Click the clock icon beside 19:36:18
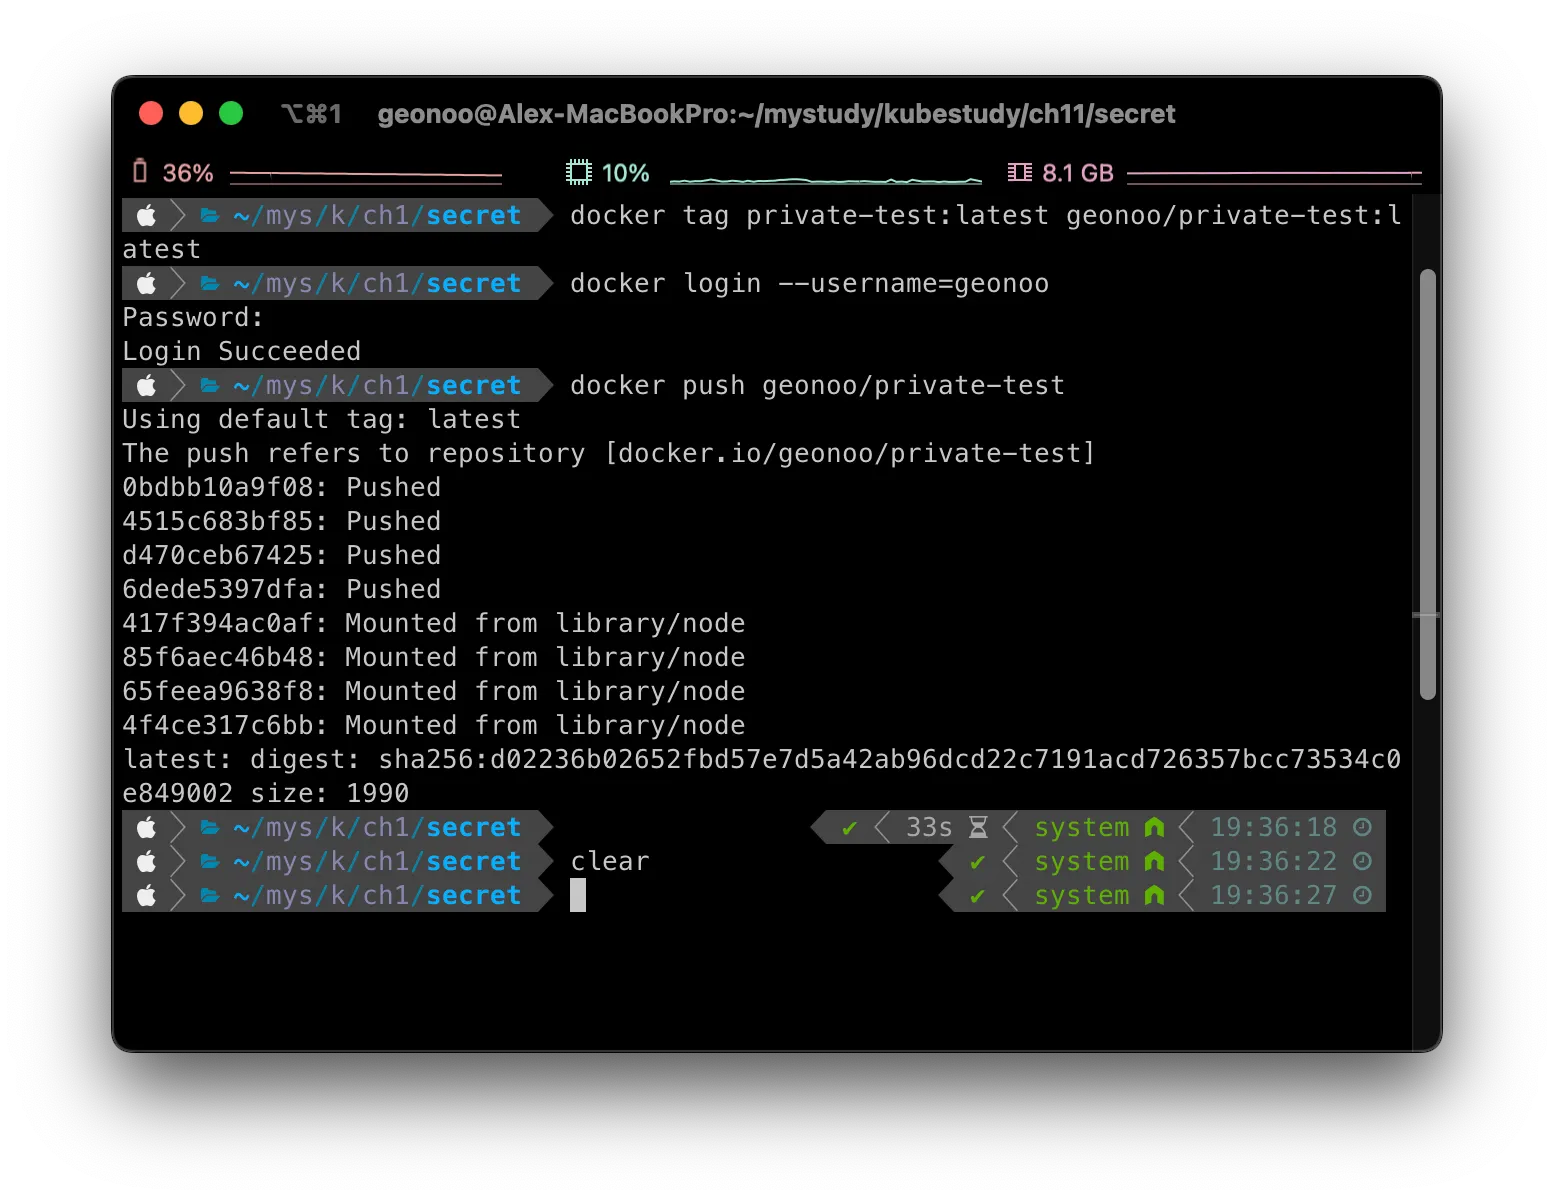Screen dimensions: 1554x1200 (1362, 827)
